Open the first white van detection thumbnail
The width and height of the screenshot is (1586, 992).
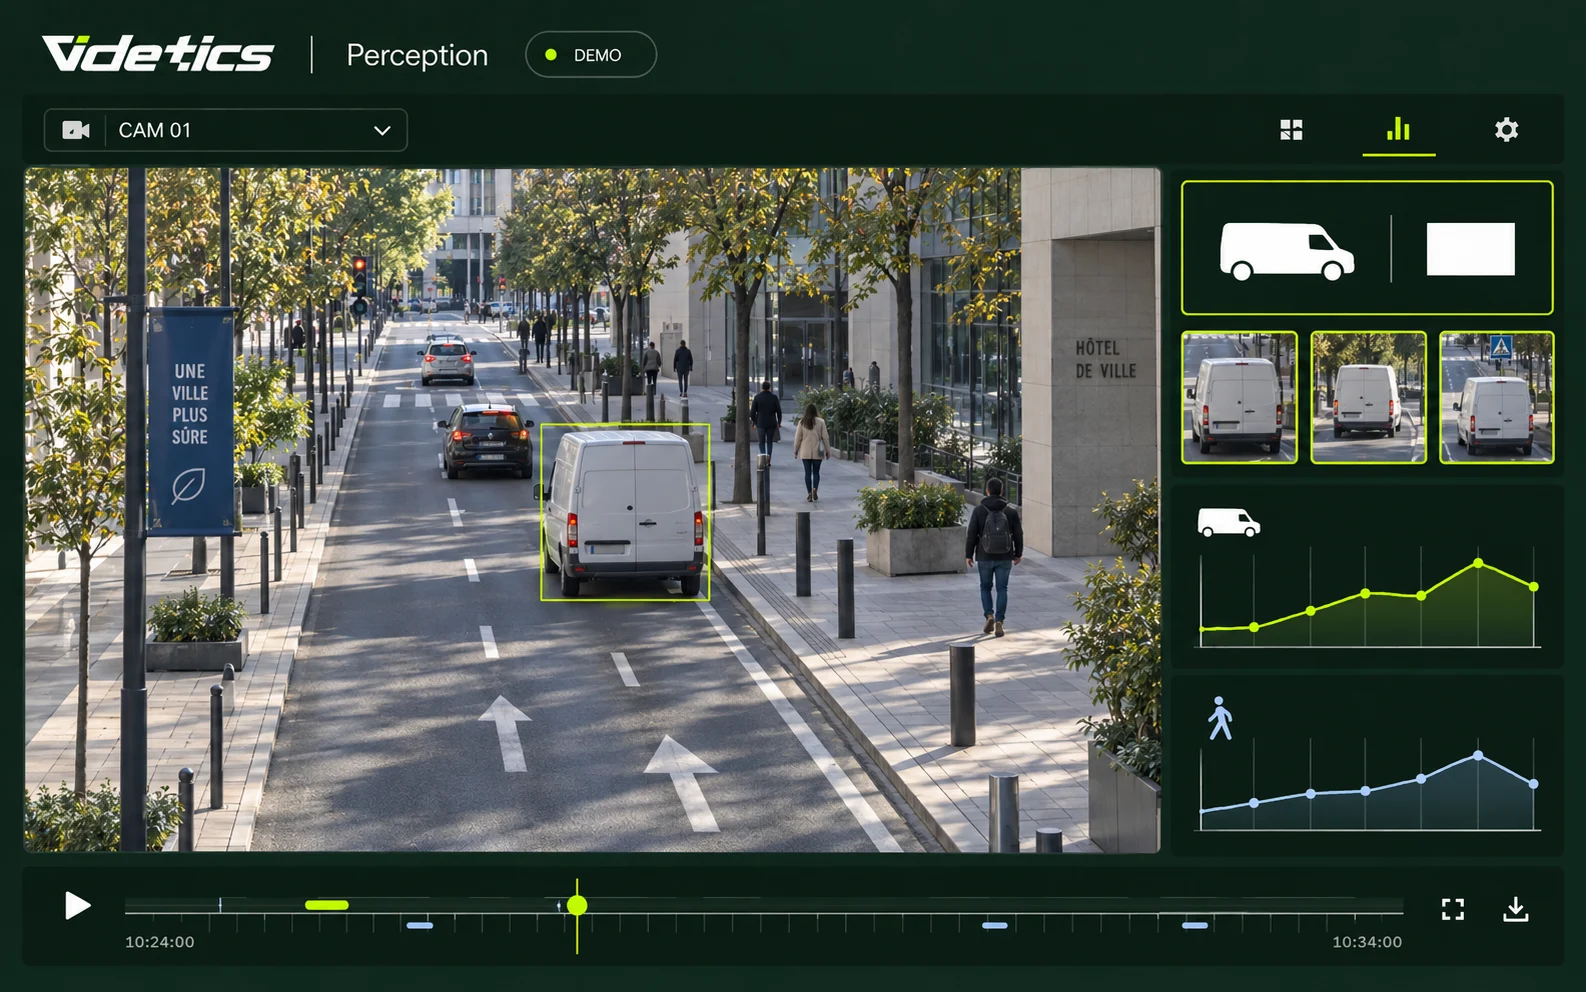(x=1239, y=398)
